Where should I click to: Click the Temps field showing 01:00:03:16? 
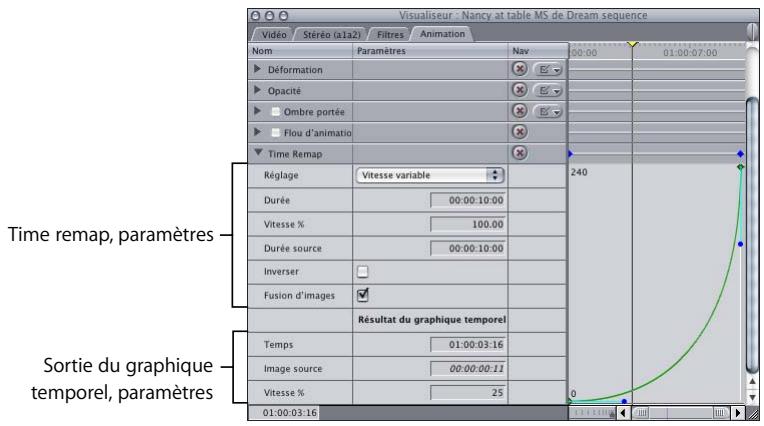pyautogui.click(x=468, y=345)
